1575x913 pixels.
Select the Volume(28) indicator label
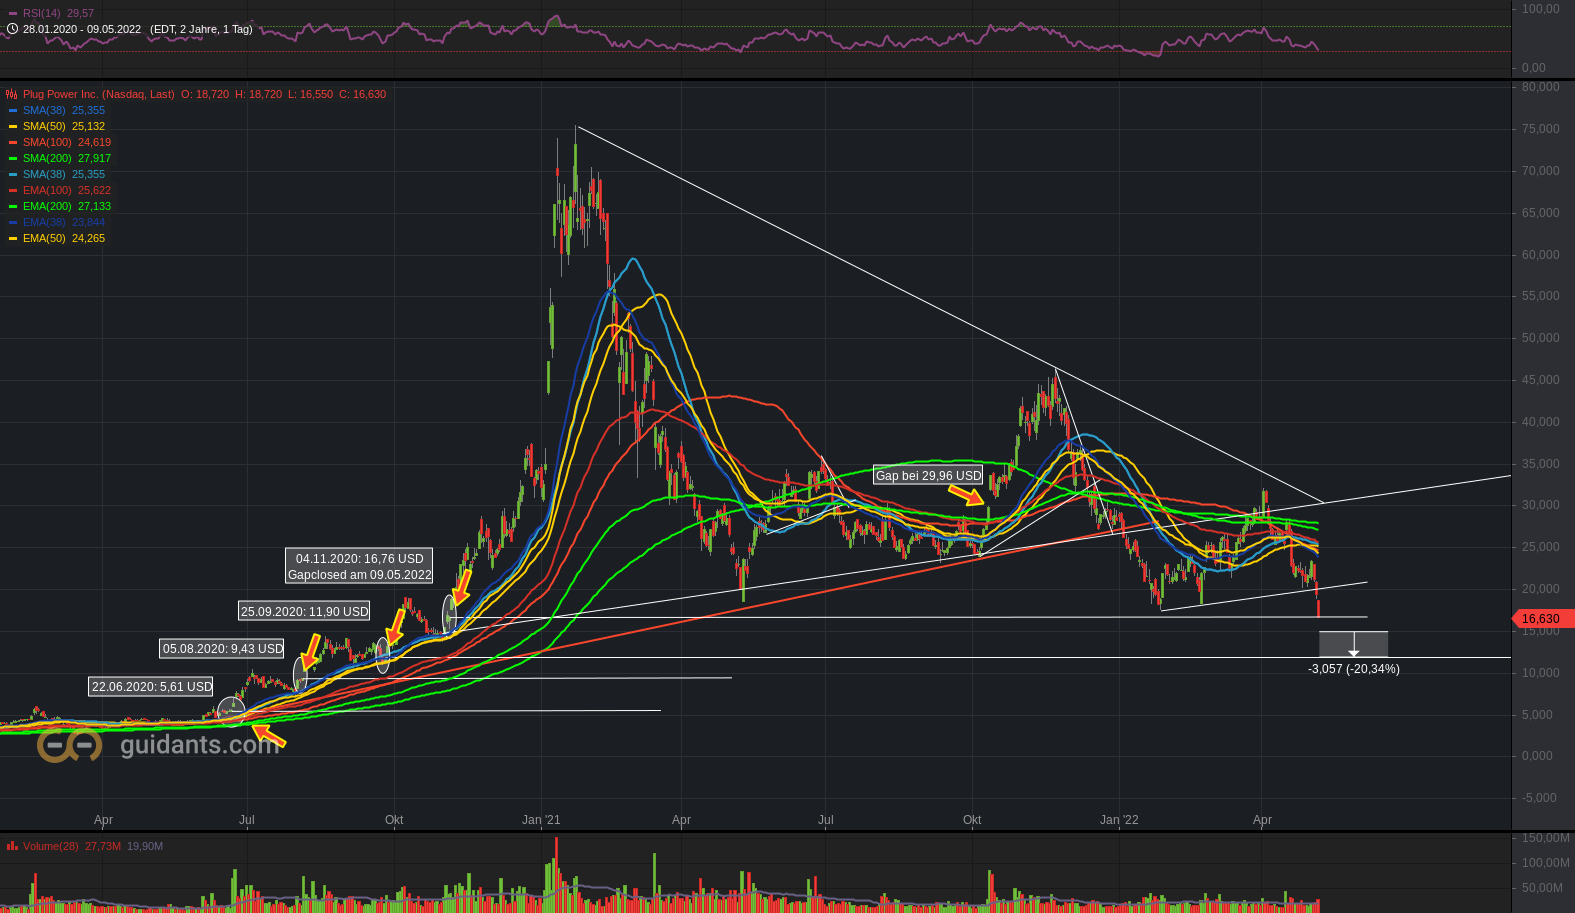(x=50, y=846)
